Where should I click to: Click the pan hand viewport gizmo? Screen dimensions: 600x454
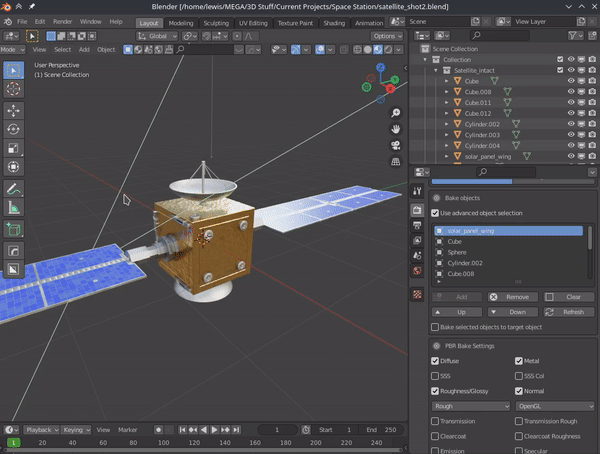(x=396, y=128)
